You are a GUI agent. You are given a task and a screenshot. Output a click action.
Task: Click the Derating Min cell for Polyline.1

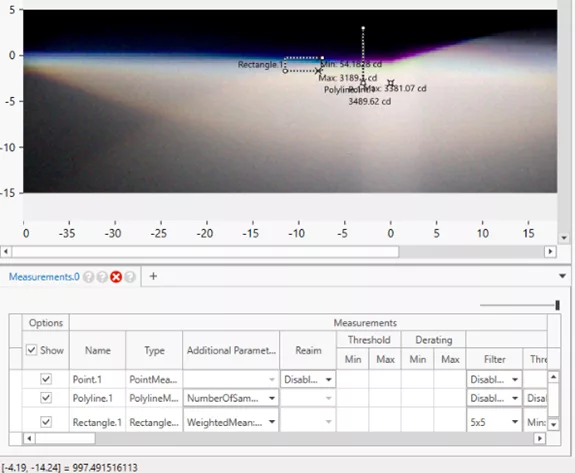point(417,398)
